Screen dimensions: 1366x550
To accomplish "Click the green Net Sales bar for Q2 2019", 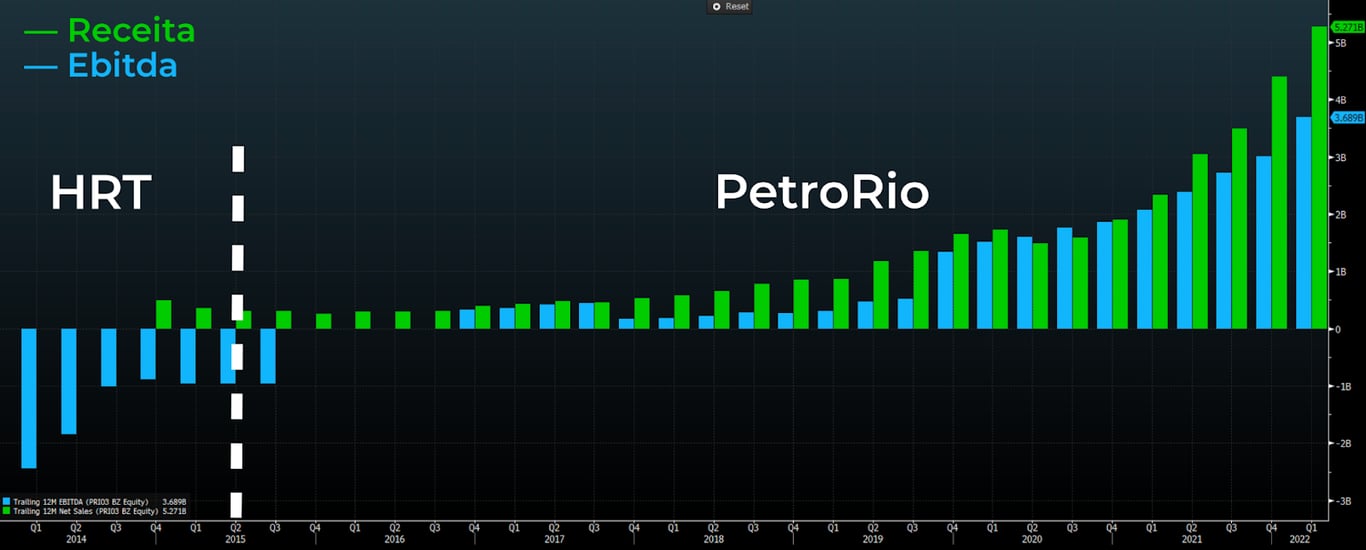I will click(881, 295).
